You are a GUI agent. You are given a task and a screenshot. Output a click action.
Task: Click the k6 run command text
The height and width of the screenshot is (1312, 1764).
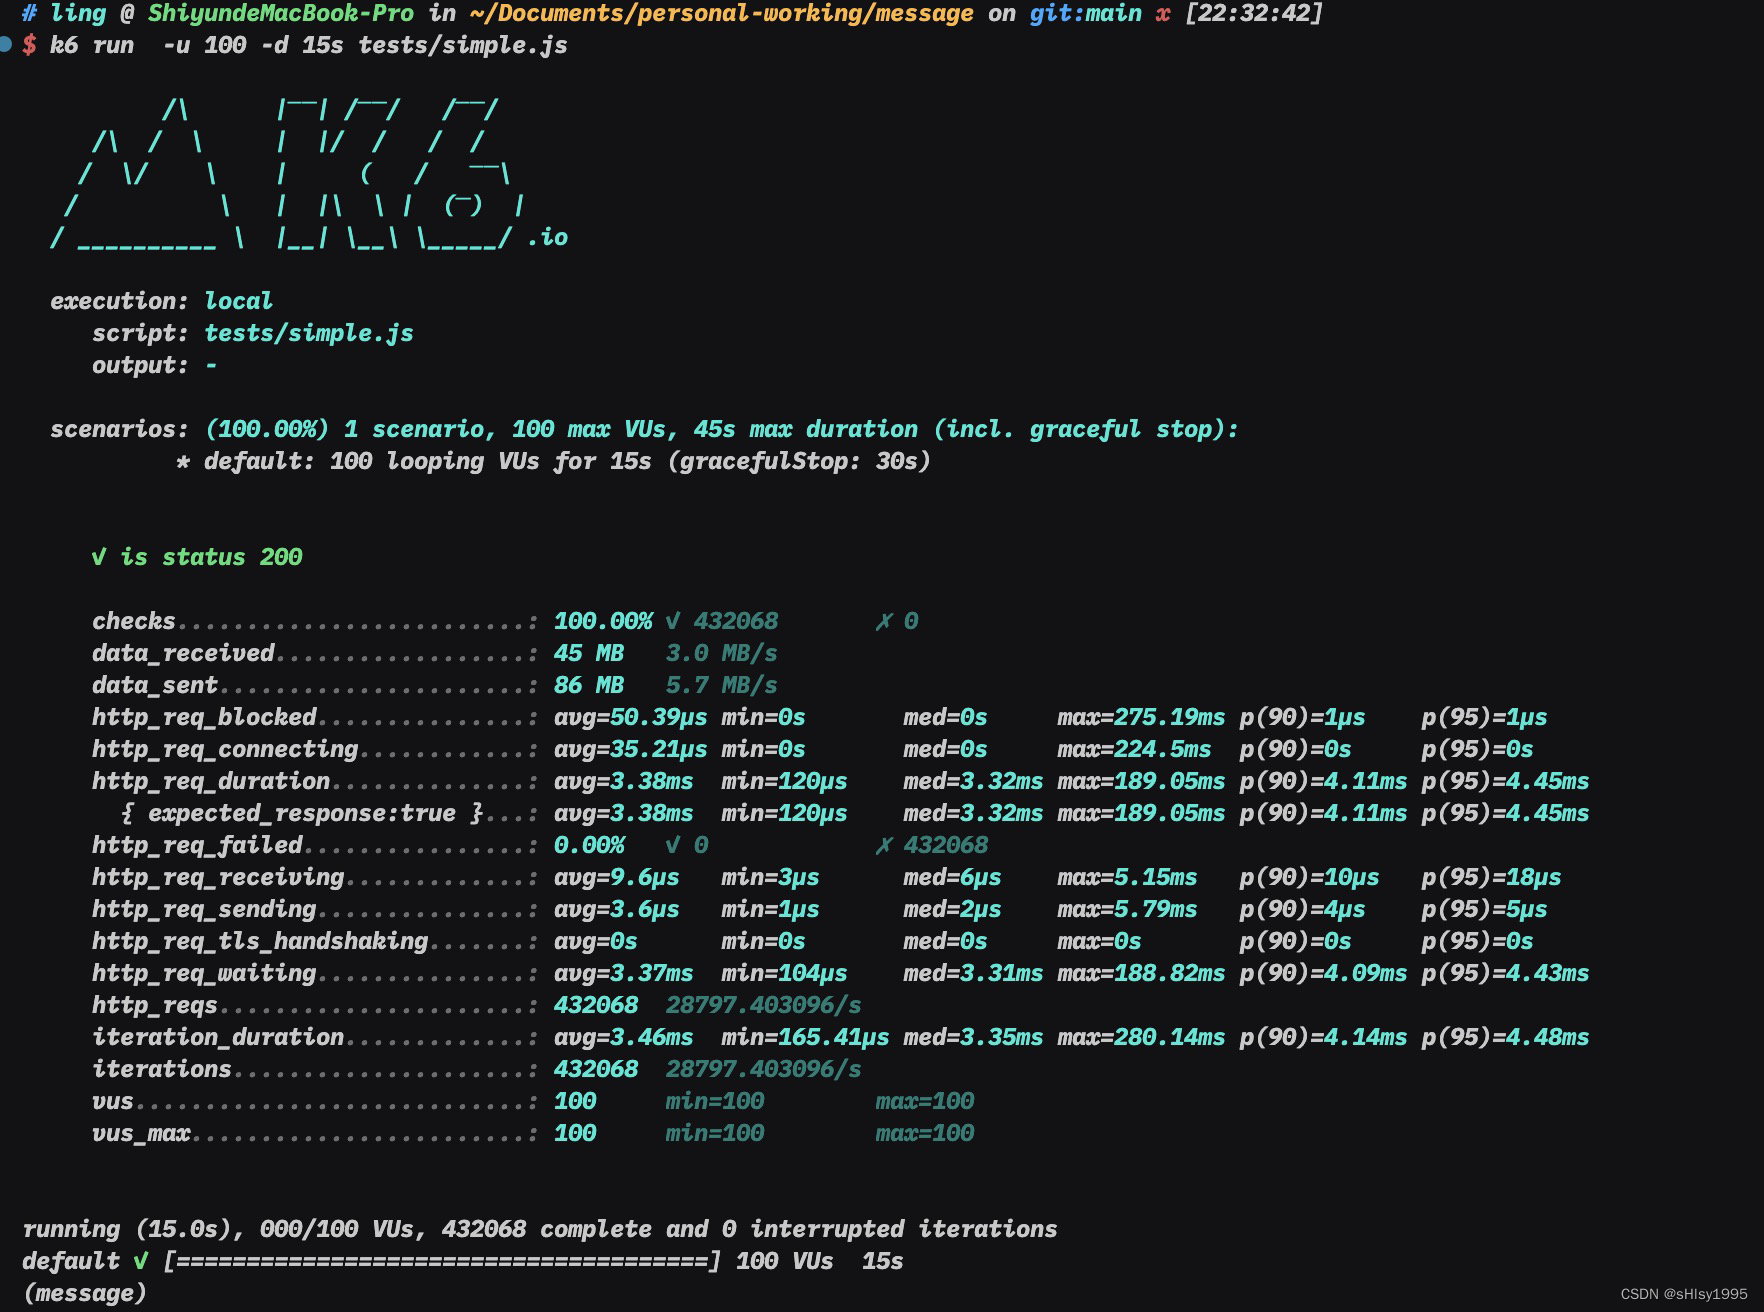click(309, 45)
